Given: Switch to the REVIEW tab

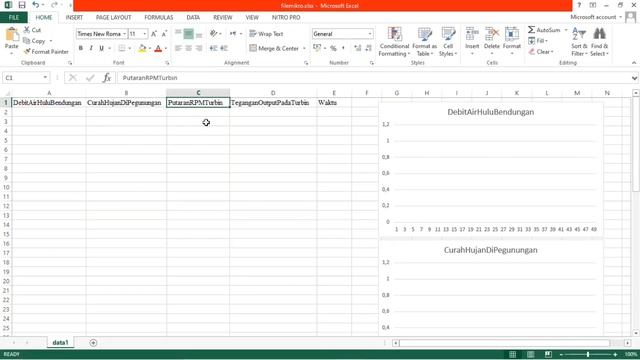Looking at the screenshot, I should 222,18.
